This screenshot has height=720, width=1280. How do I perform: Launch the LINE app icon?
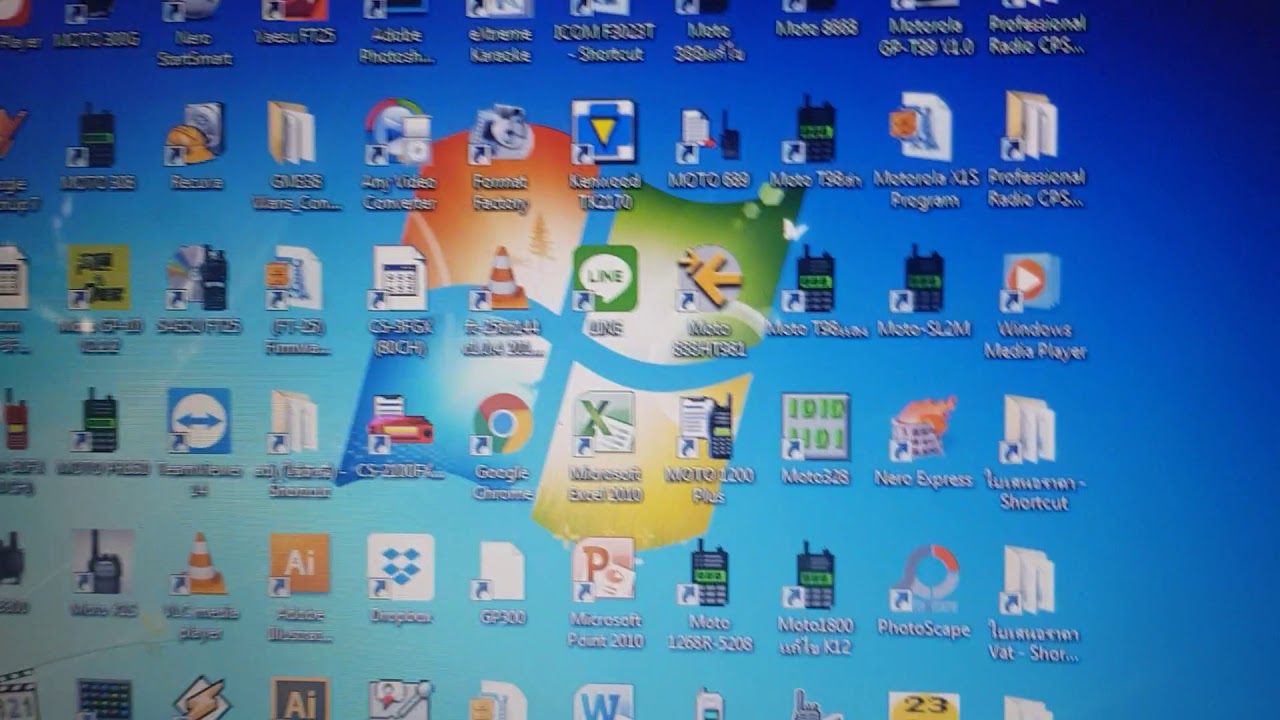pyautogui.click(x=605, y=277)
